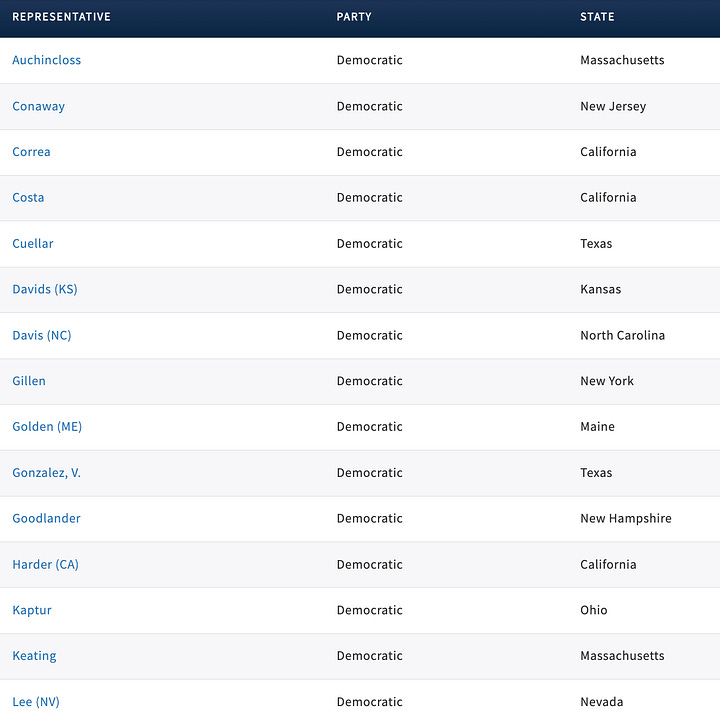720x715 pixels.
Task: Select Democratic in the Correa row
Action: pos(370,152)
